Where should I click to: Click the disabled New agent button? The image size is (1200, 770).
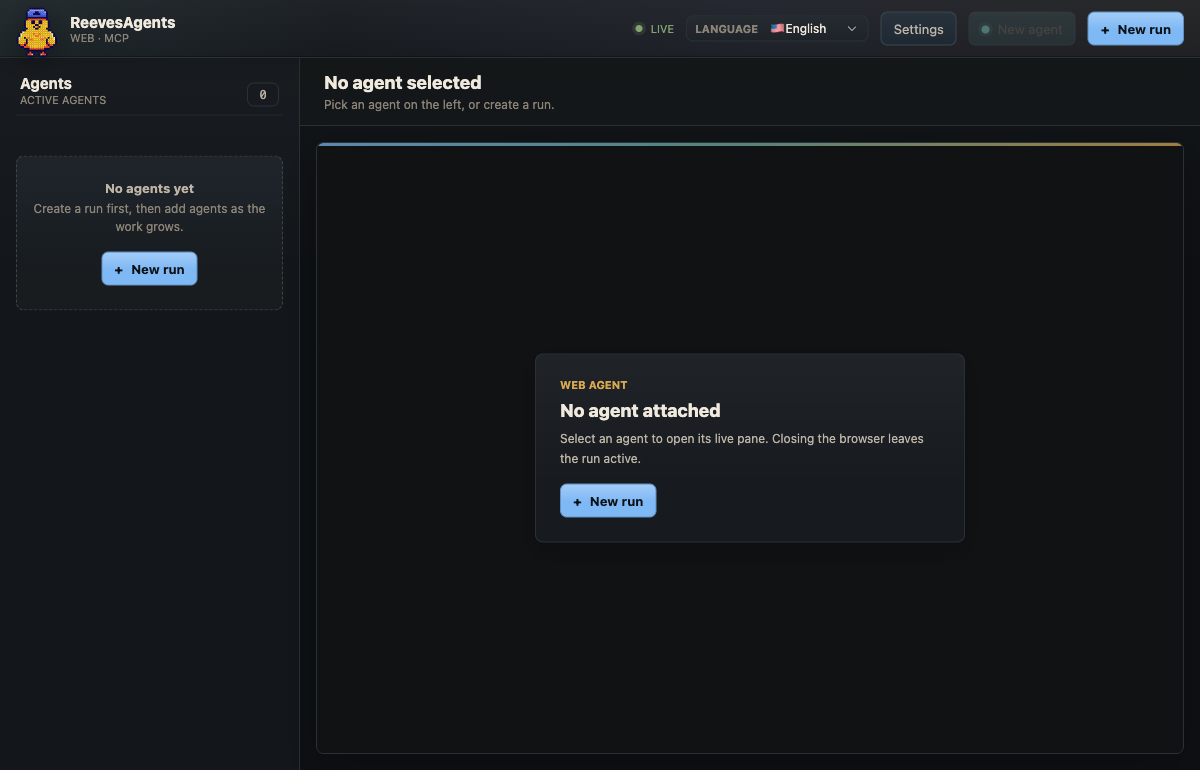coord(1021,29)
